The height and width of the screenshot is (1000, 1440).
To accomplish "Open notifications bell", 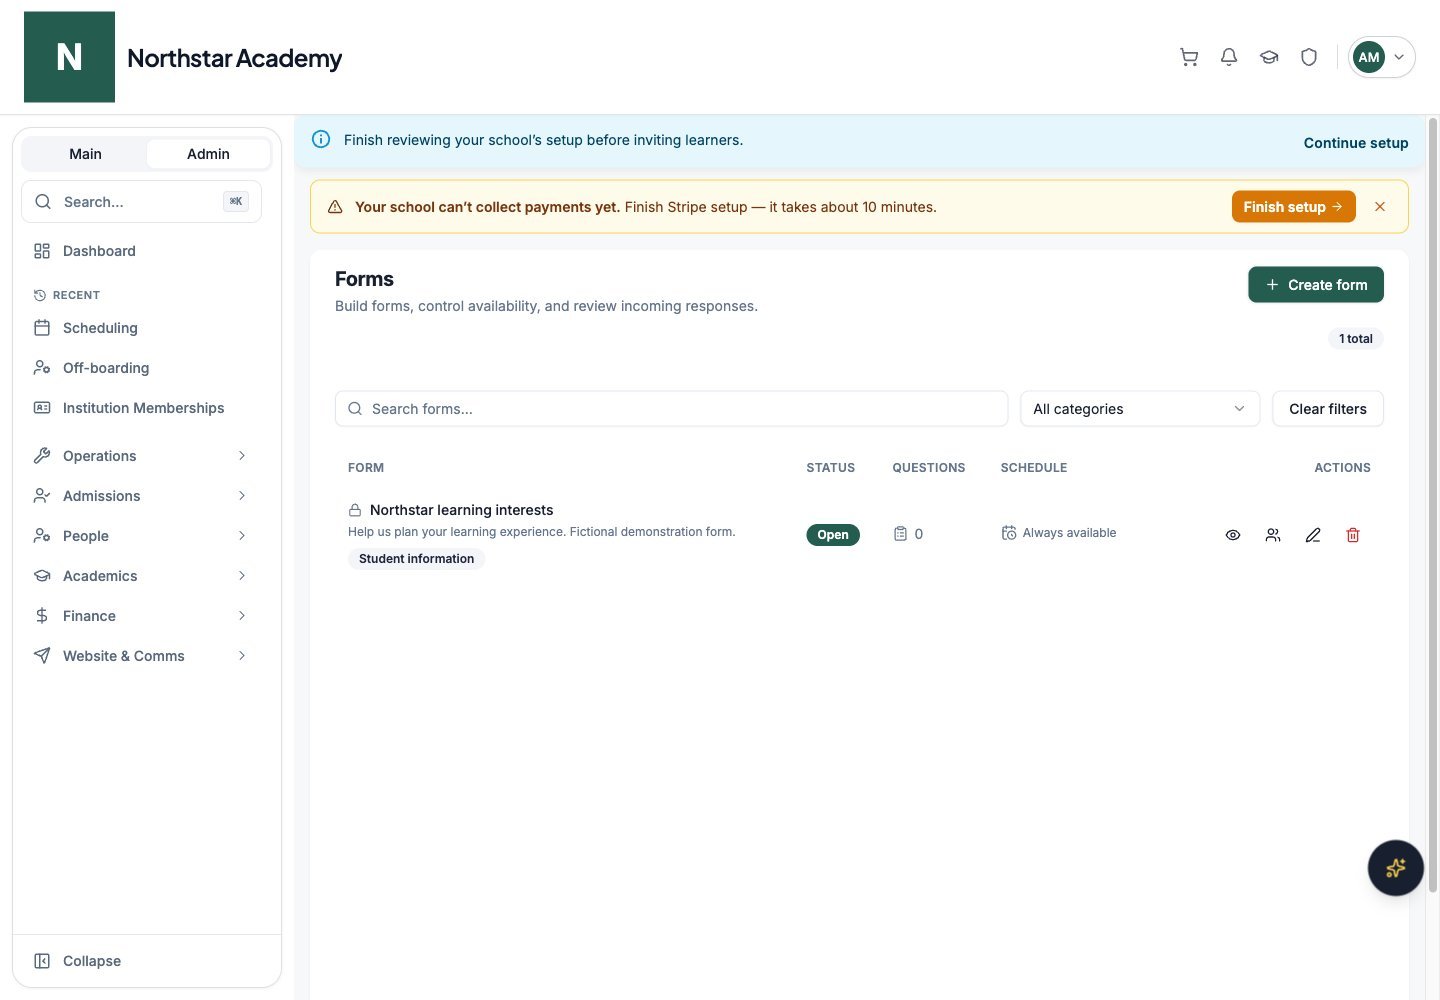I will (x=1229, y=57).
